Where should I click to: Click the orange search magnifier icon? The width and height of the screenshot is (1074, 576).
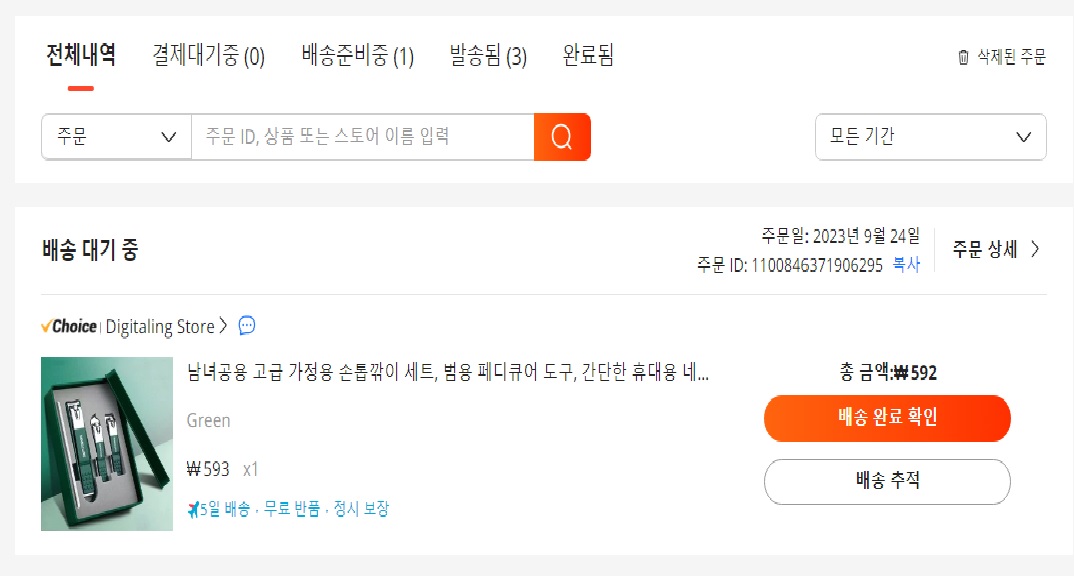coord(562,137)
